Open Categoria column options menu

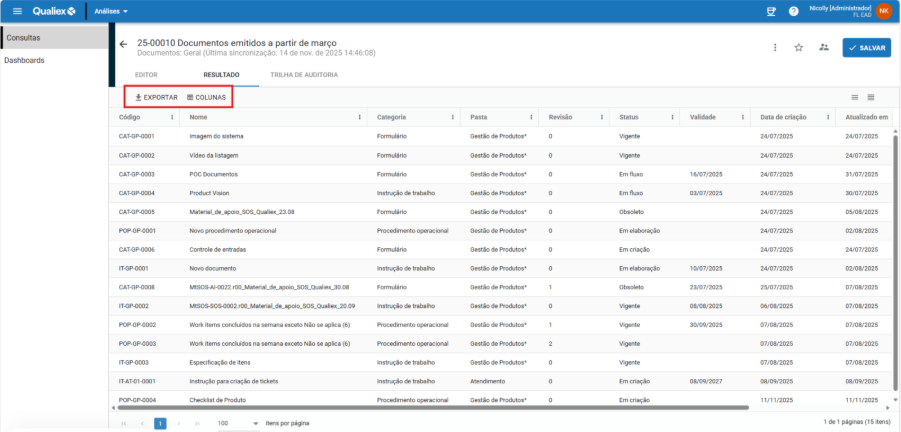click(454, 117)
